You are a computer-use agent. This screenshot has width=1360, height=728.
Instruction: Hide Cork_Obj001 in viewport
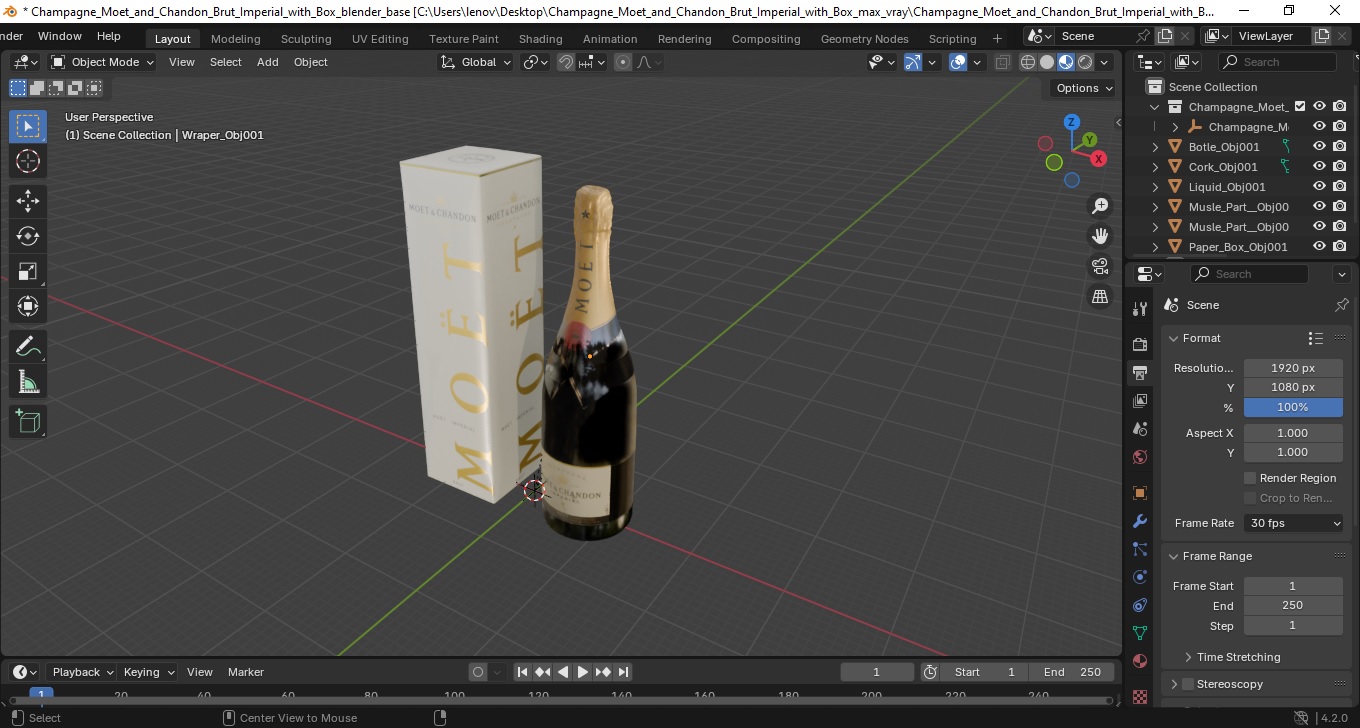click(1320, 167)
